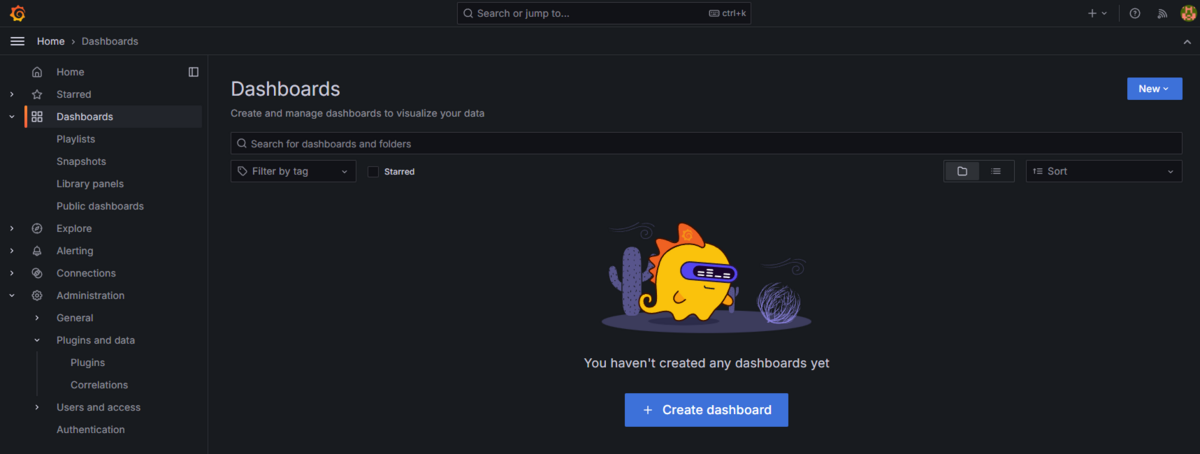Click the Alerting label in sidebar
This screenshot has height=454, width=1200.
click(x=75, y=251)
